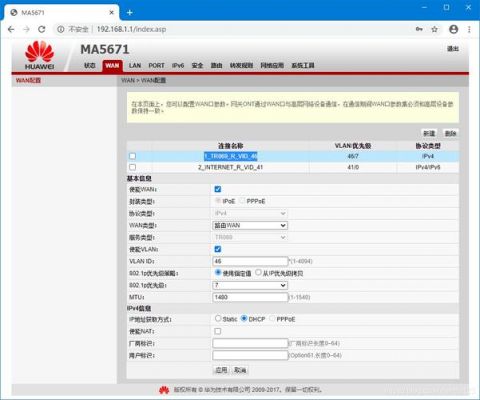480x400 pixels.
Task: Reload the router page
Action: (42, 29)
